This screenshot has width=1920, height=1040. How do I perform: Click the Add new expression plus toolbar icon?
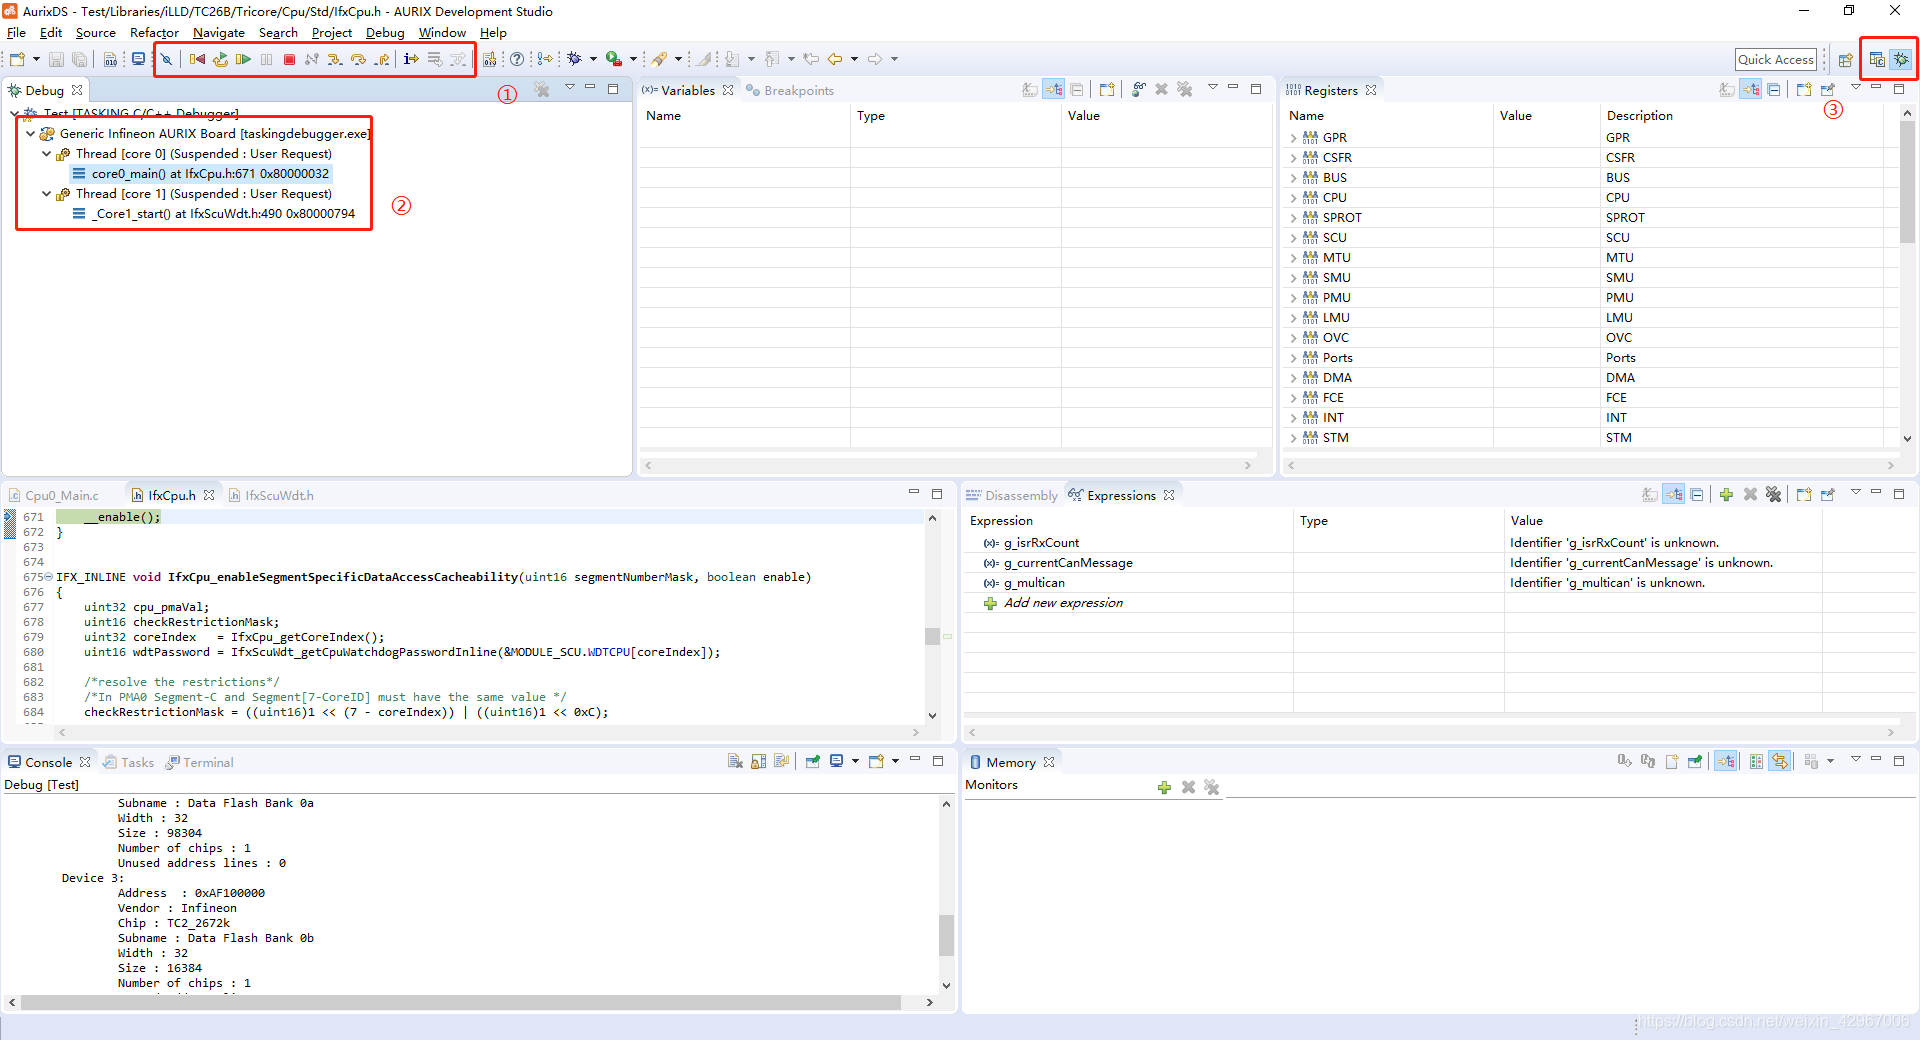[x=1726, y=494]
